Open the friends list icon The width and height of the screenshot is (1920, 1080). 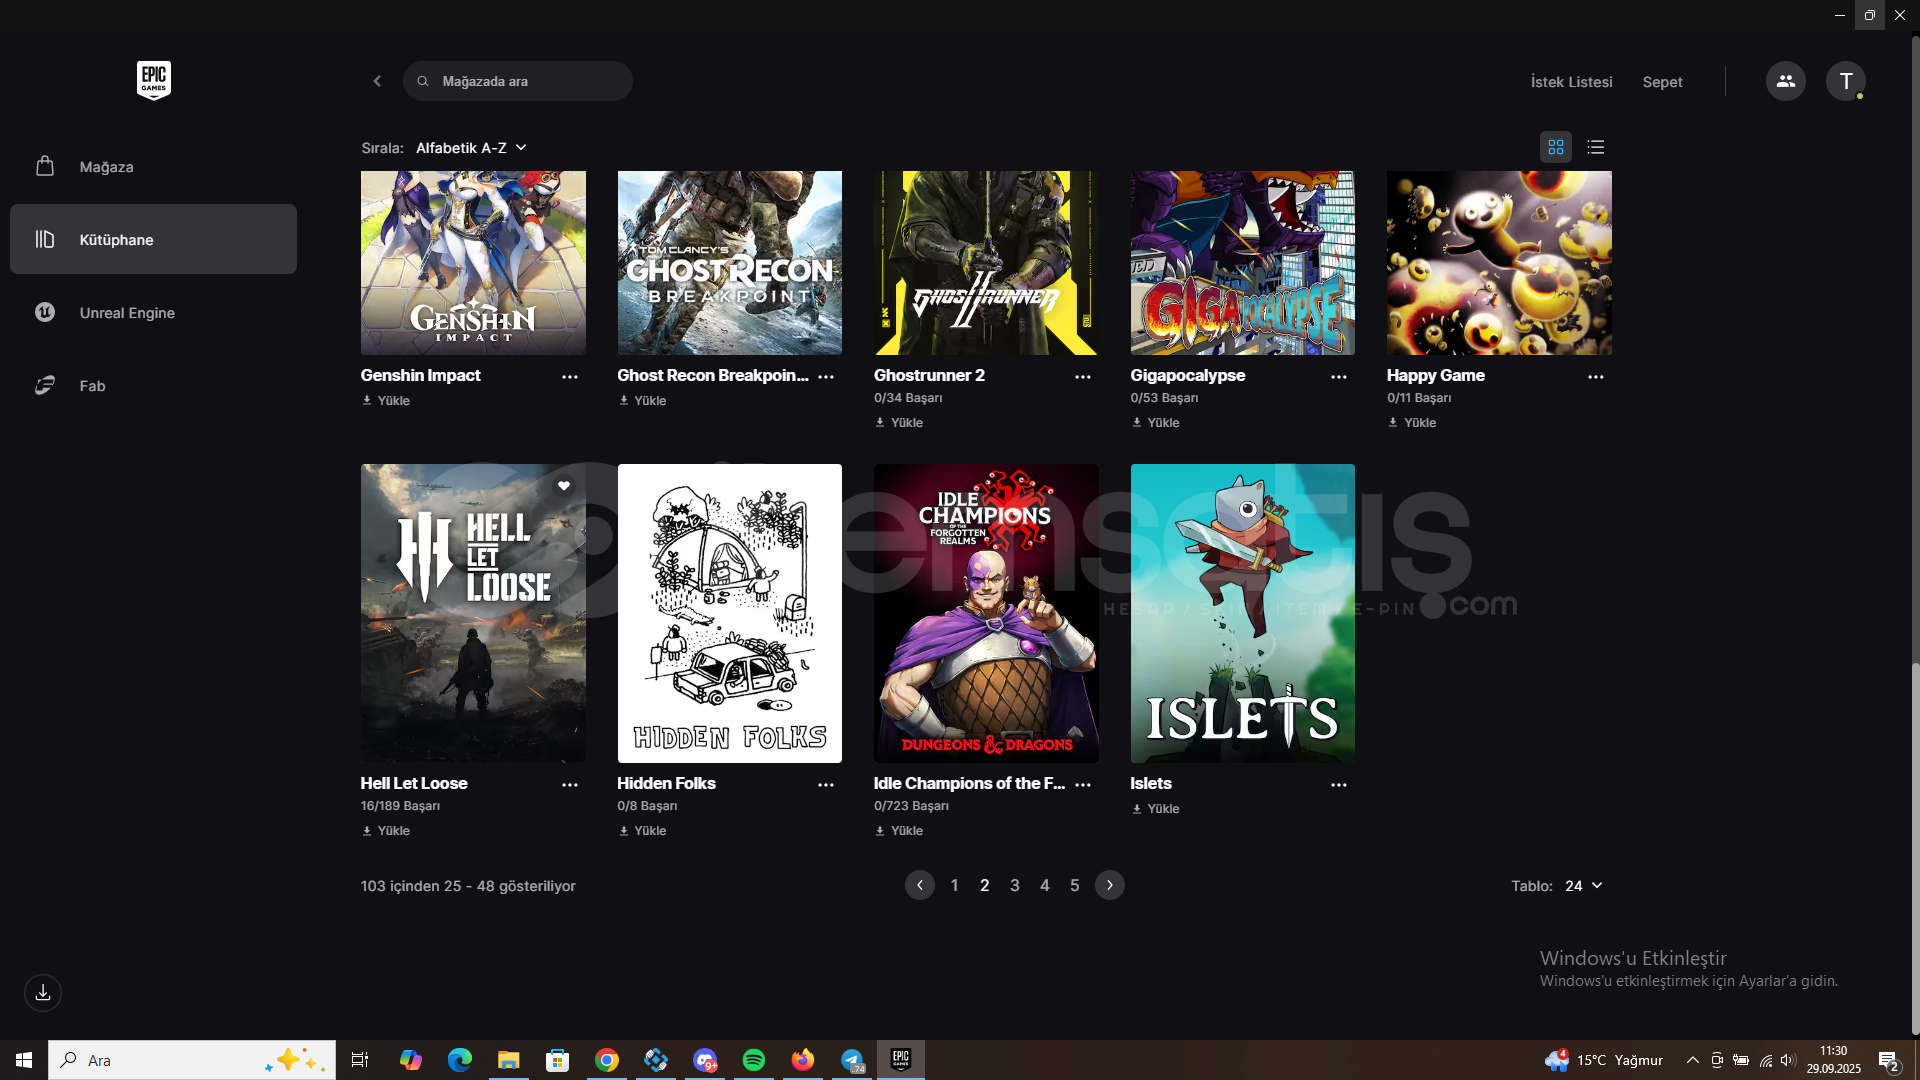tap(1785, 81)
